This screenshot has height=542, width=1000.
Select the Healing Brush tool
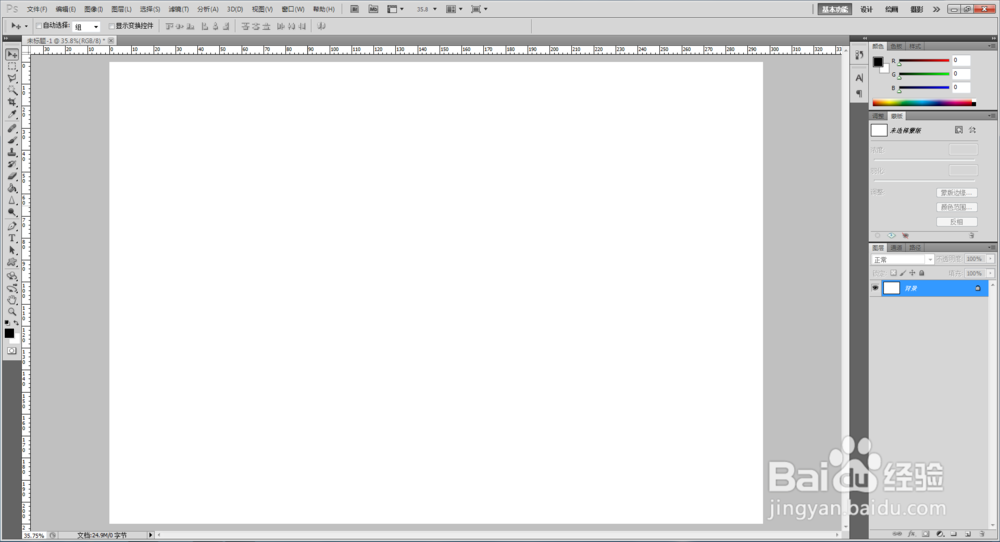tap(11, 128)
